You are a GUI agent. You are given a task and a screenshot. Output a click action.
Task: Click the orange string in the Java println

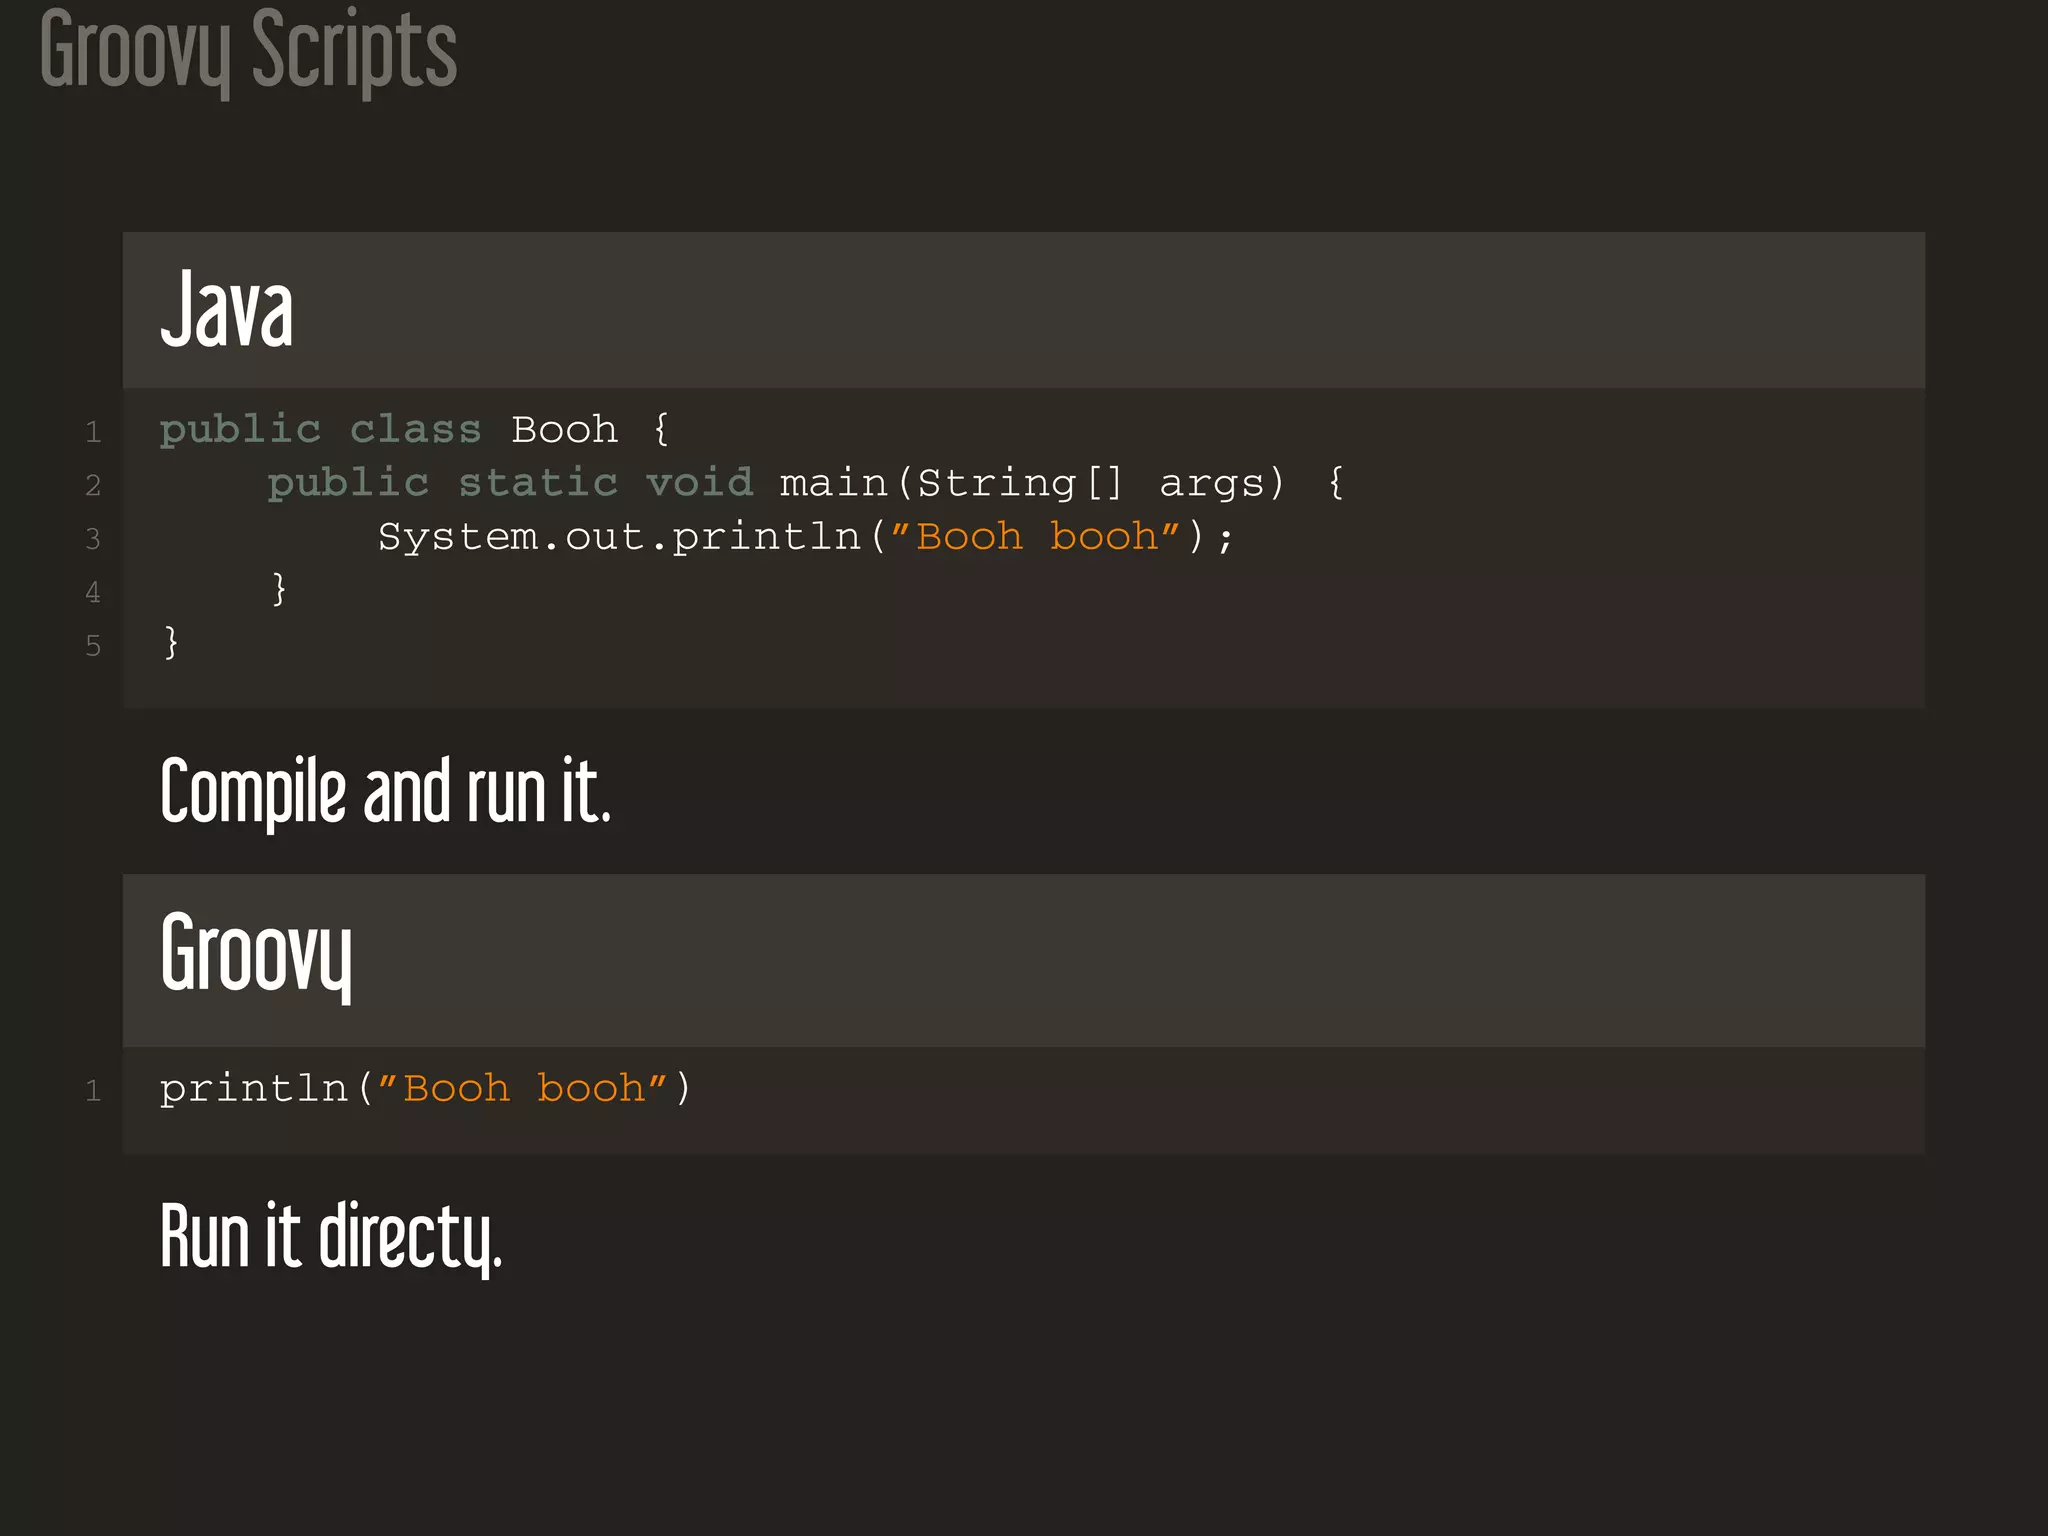click(x=1036, y=538)
